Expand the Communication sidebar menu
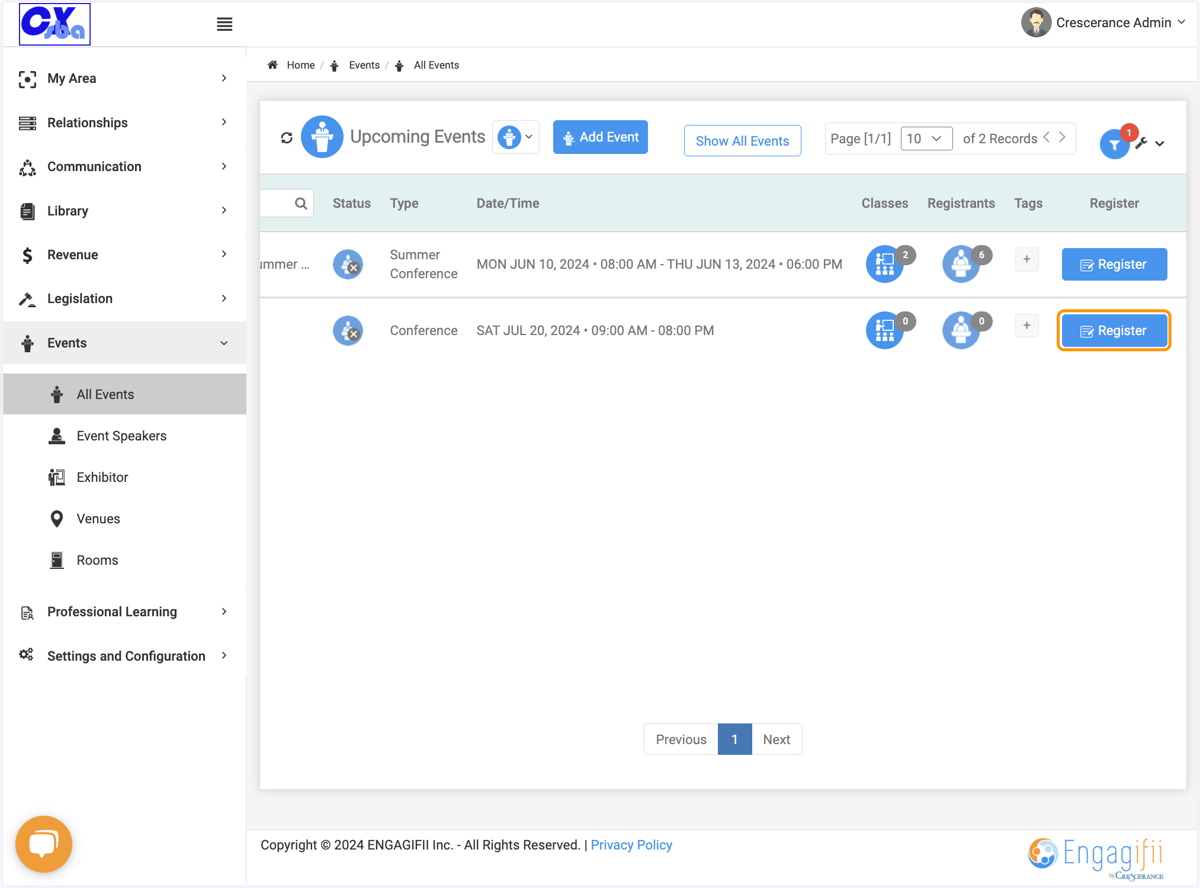 pos(124,166)
